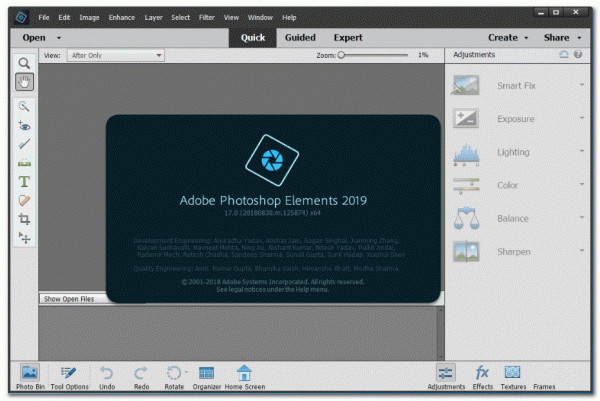Open the Rotate direction dropdown arrow

pyautogui.click(x=186, y=372)
